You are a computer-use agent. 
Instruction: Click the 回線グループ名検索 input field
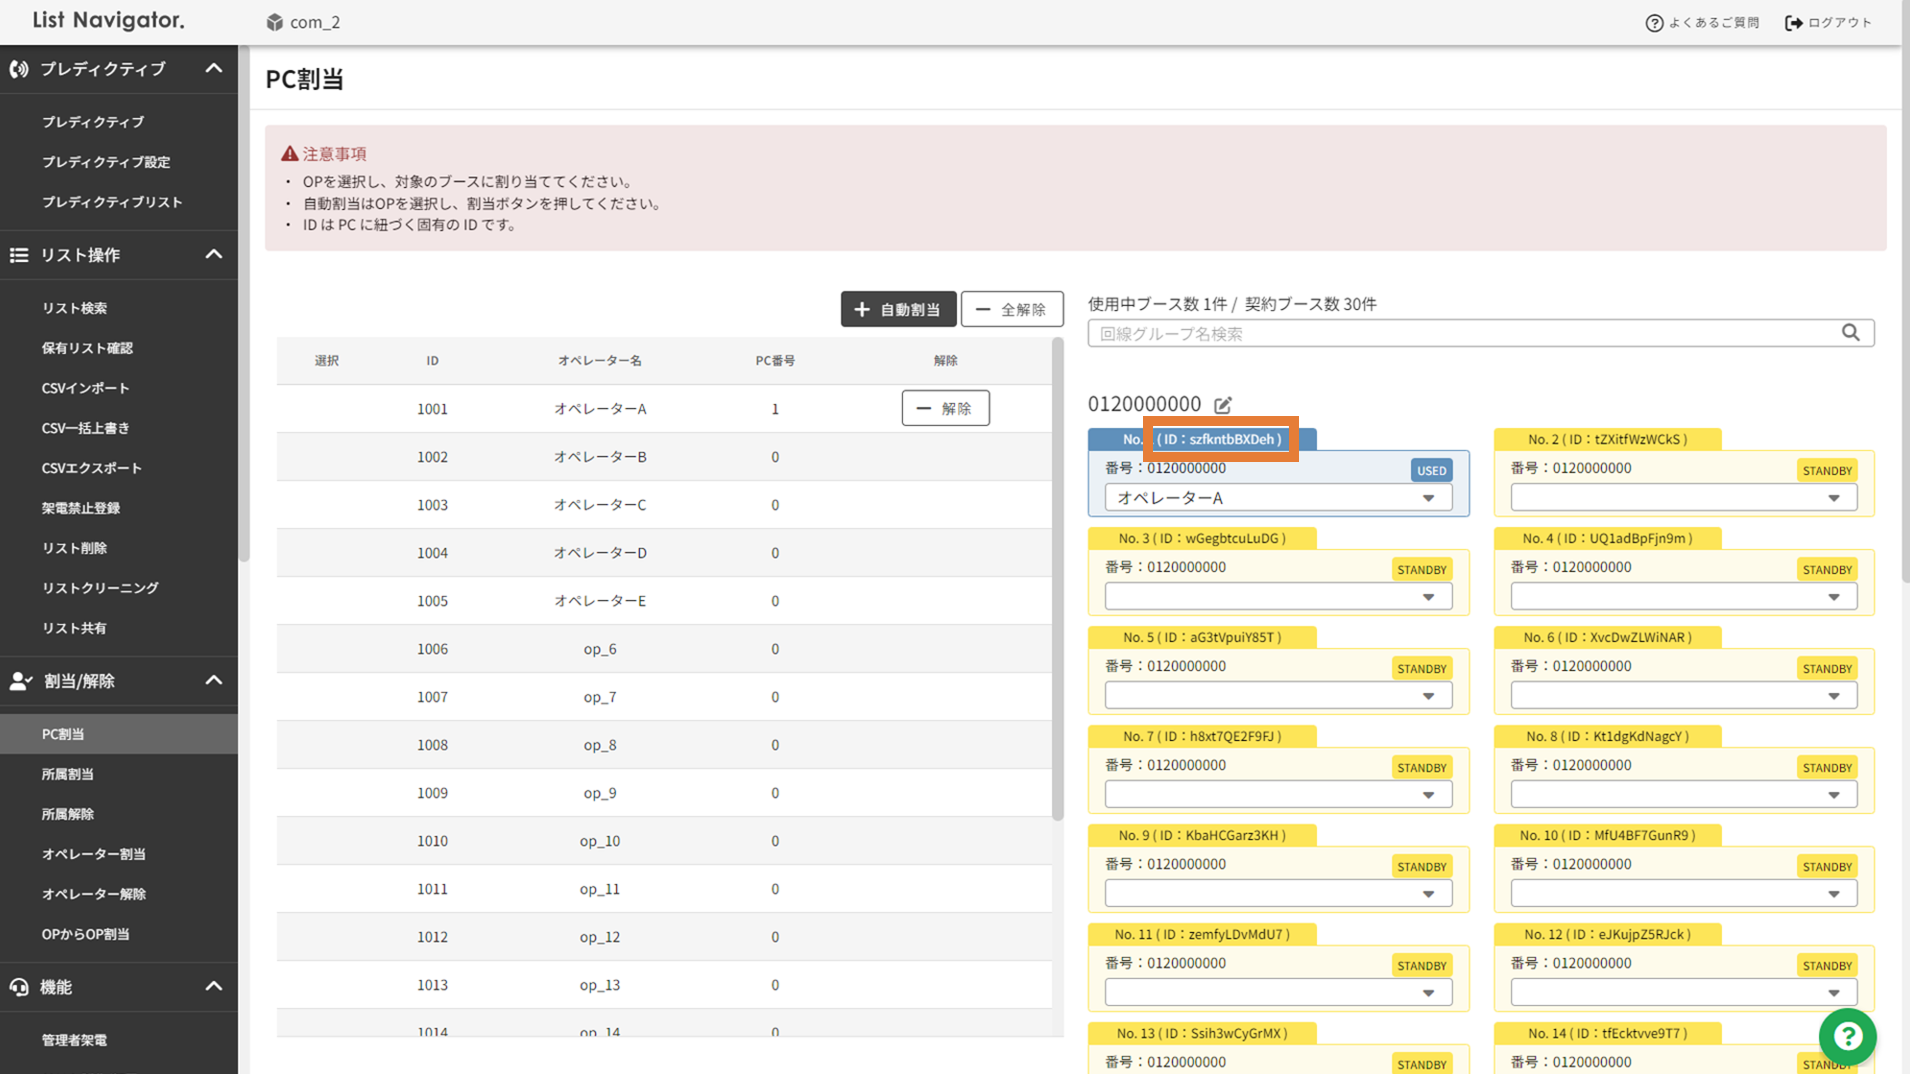tap(1460, 334)
